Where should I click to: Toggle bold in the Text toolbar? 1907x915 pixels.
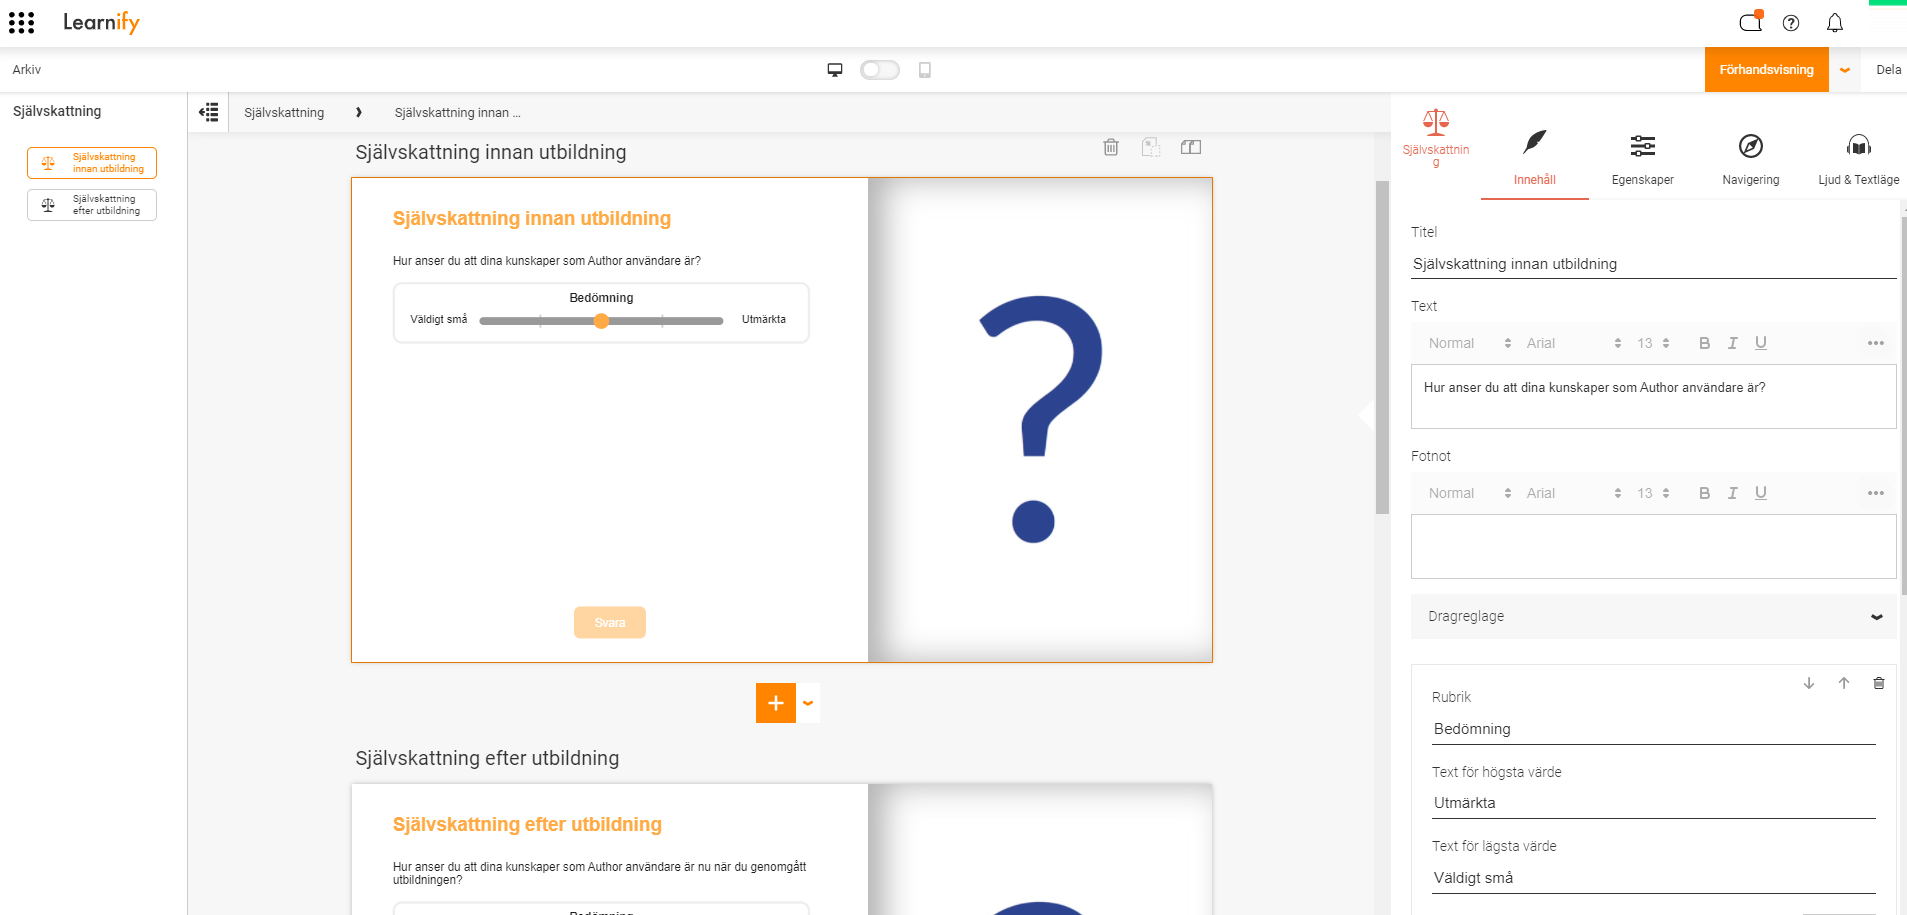[1704, 343]
